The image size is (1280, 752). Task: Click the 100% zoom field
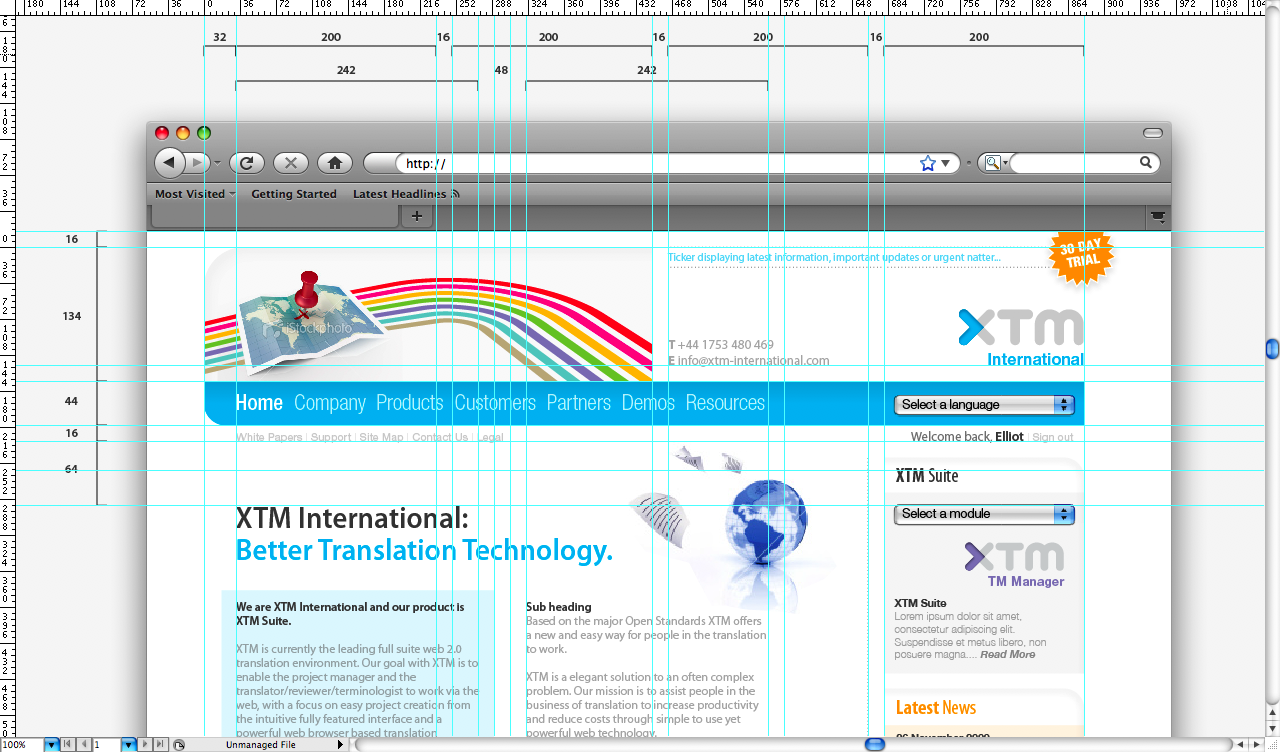[x=22, y=745]
